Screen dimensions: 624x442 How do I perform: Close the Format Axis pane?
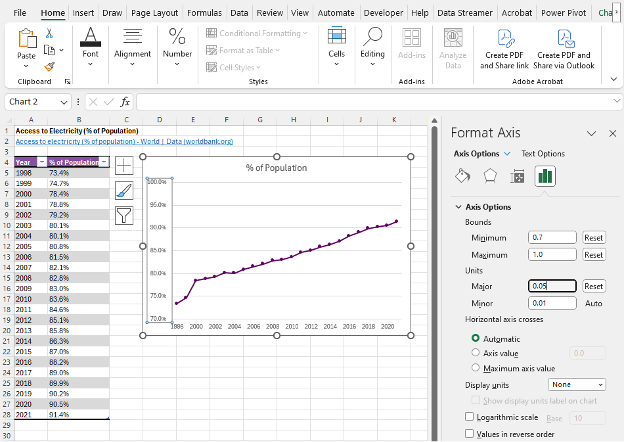tap(612, 133)
